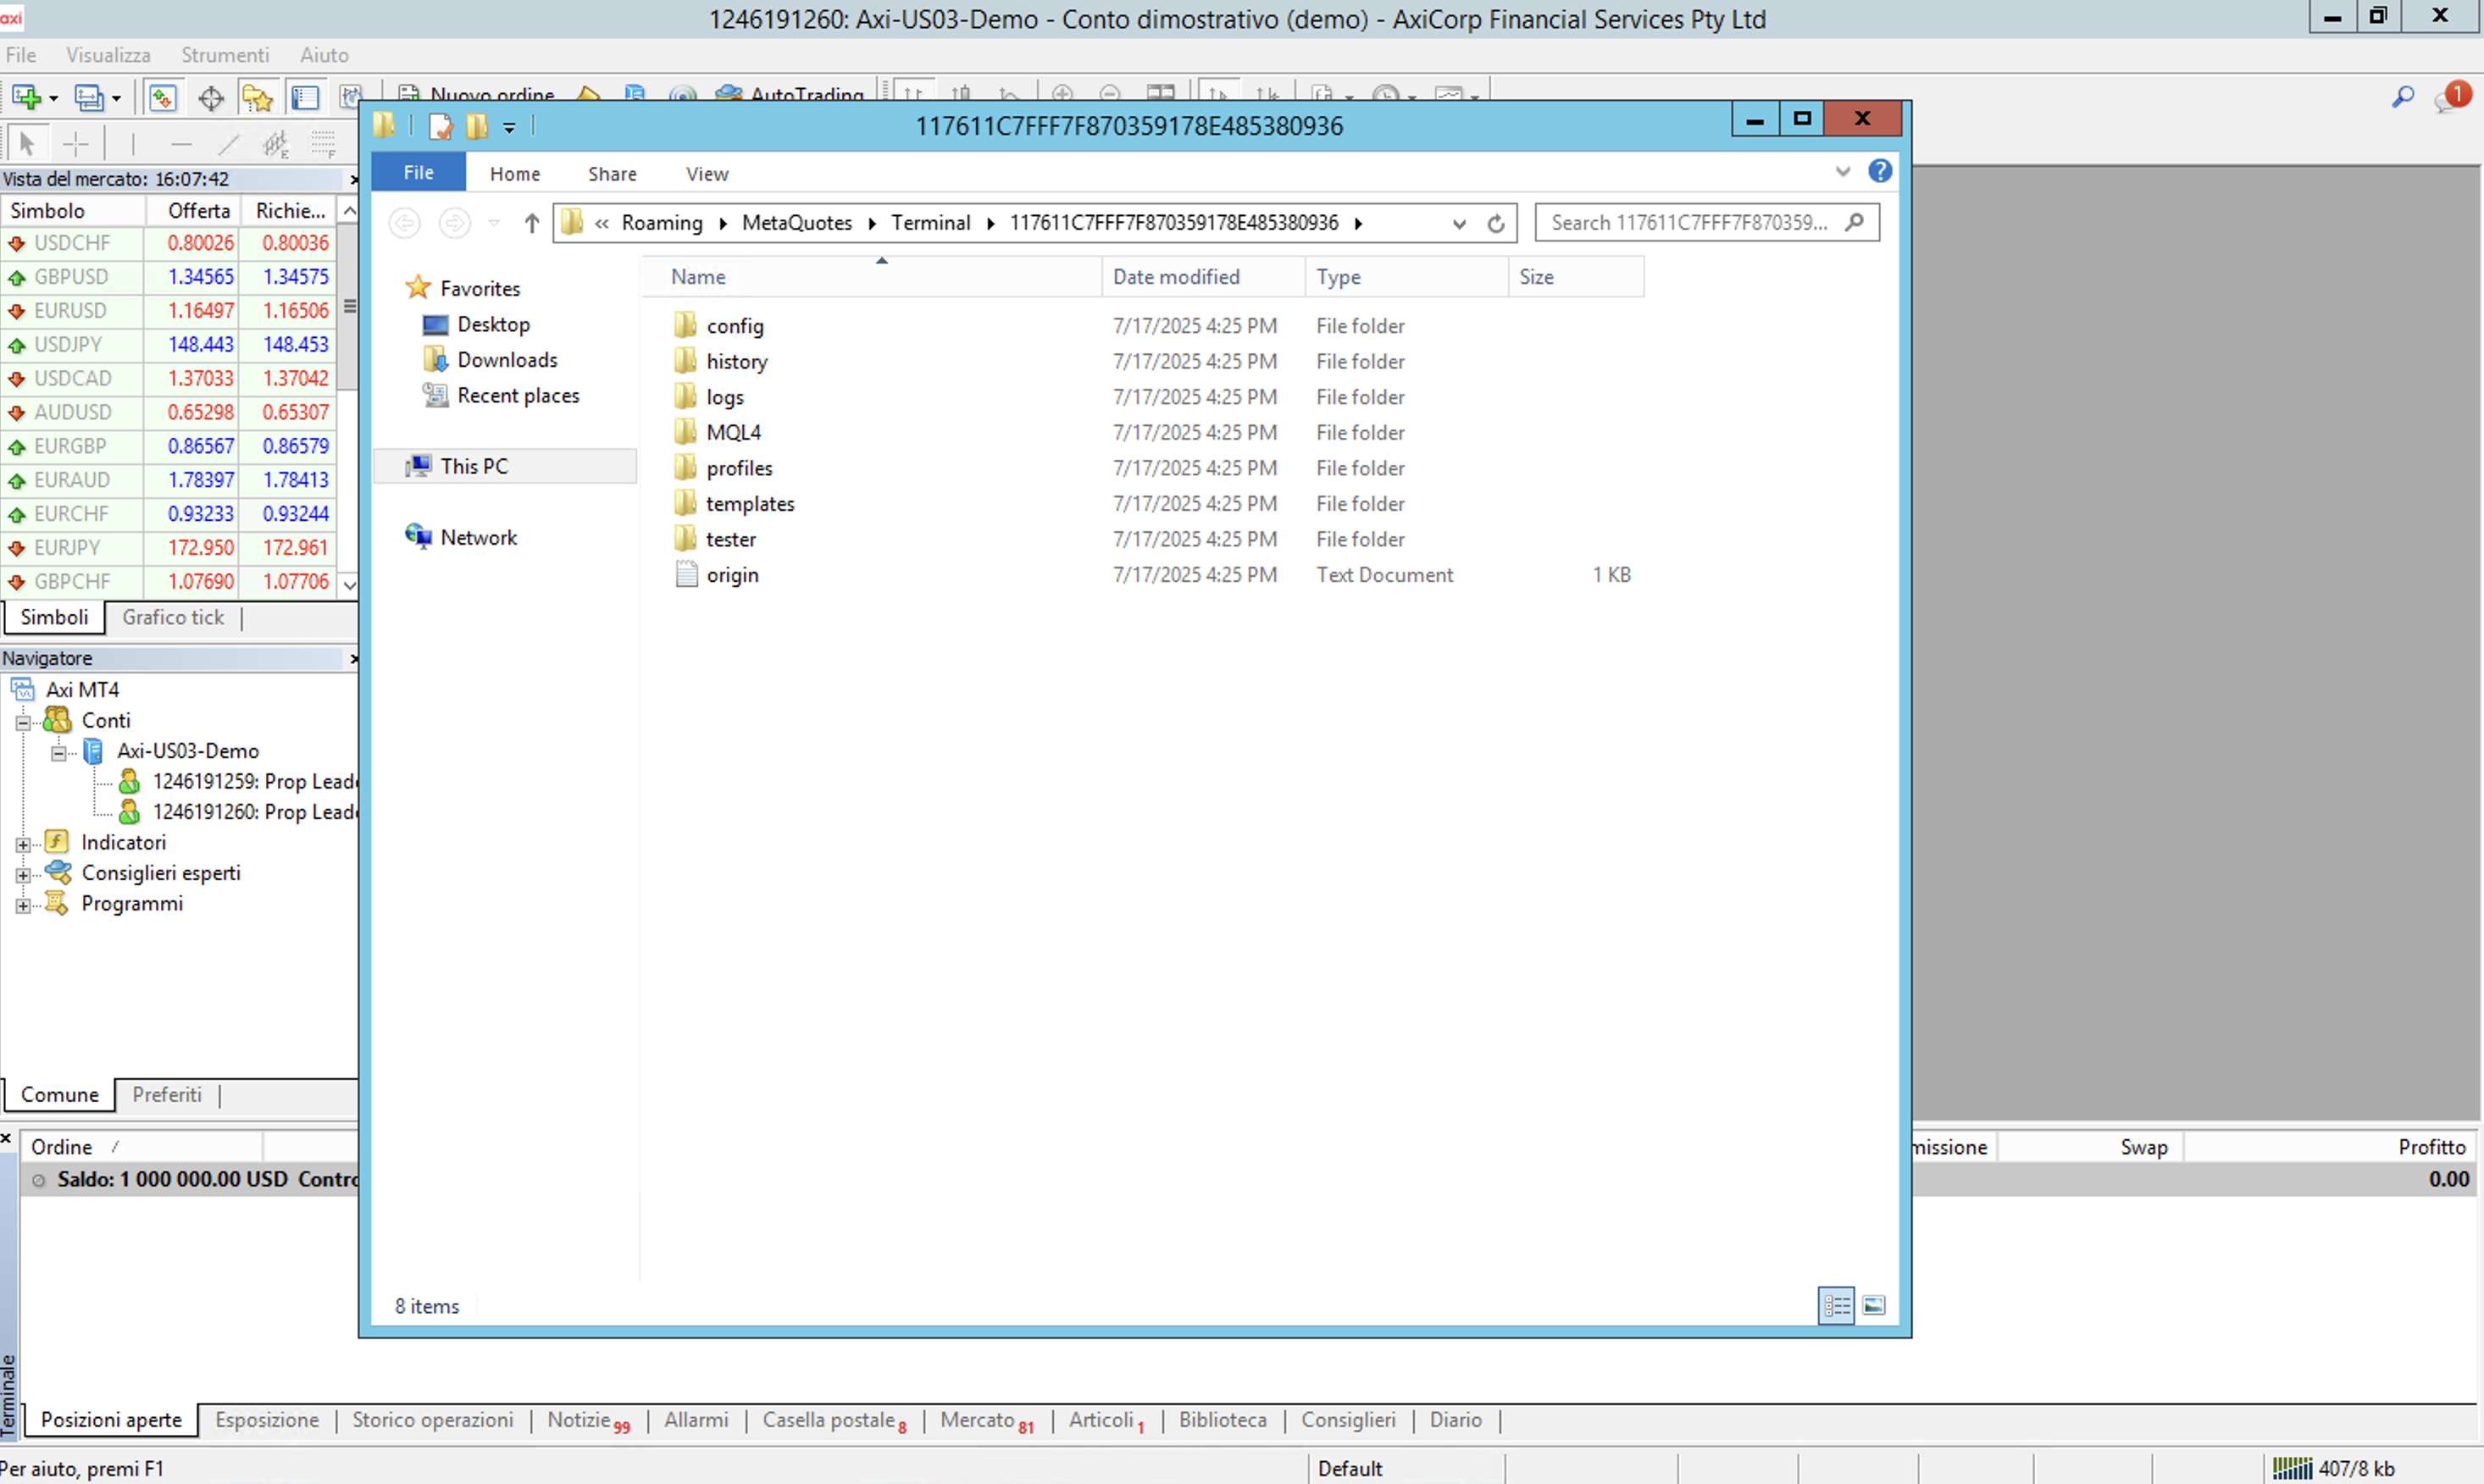Click the Explorer search input field
Viewport: 2484px width, 1484px height.
coord(1690,223)
